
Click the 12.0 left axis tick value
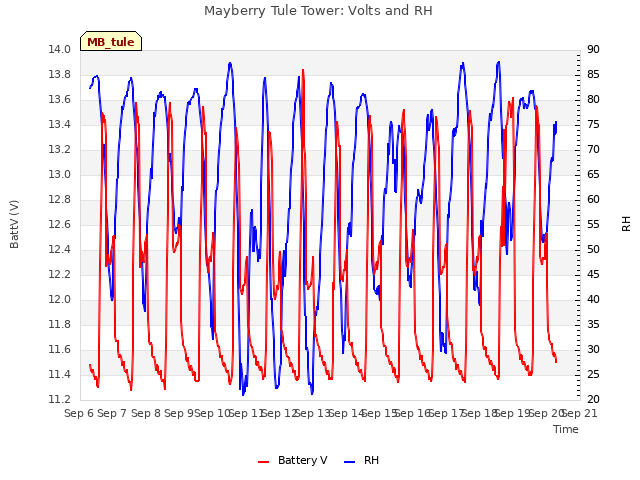pyautogui.click(x=59, y=300)
